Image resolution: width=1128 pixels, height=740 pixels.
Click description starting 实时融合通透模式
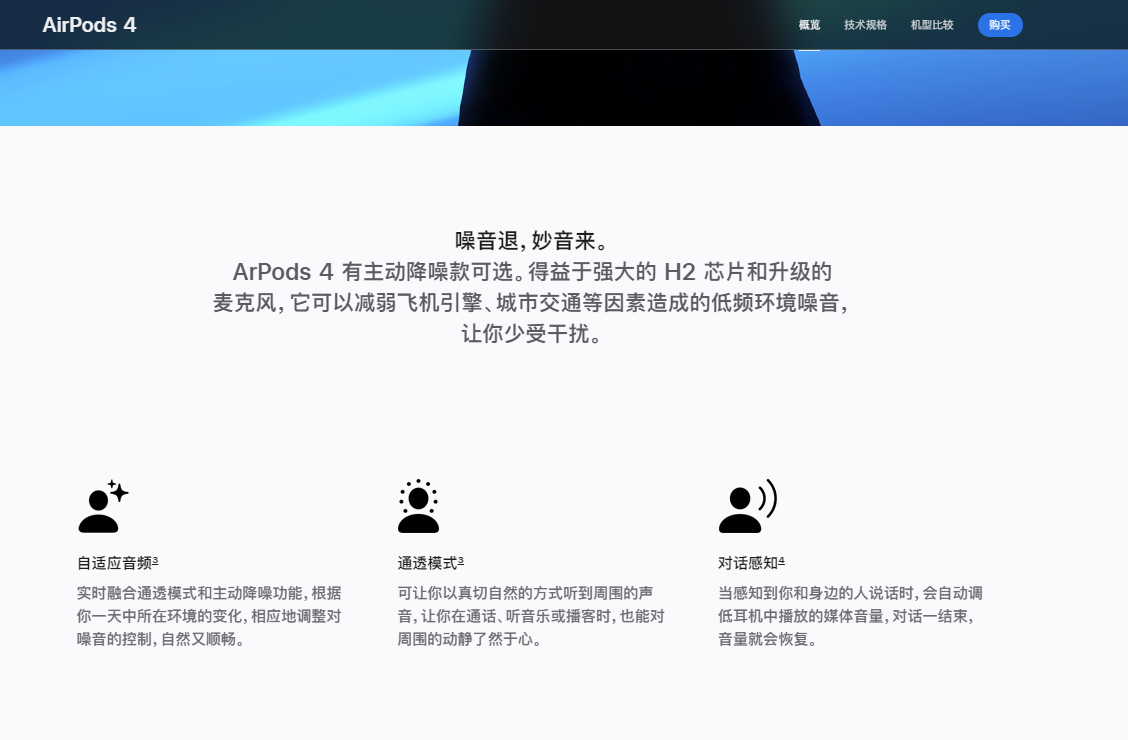(209, 616)
